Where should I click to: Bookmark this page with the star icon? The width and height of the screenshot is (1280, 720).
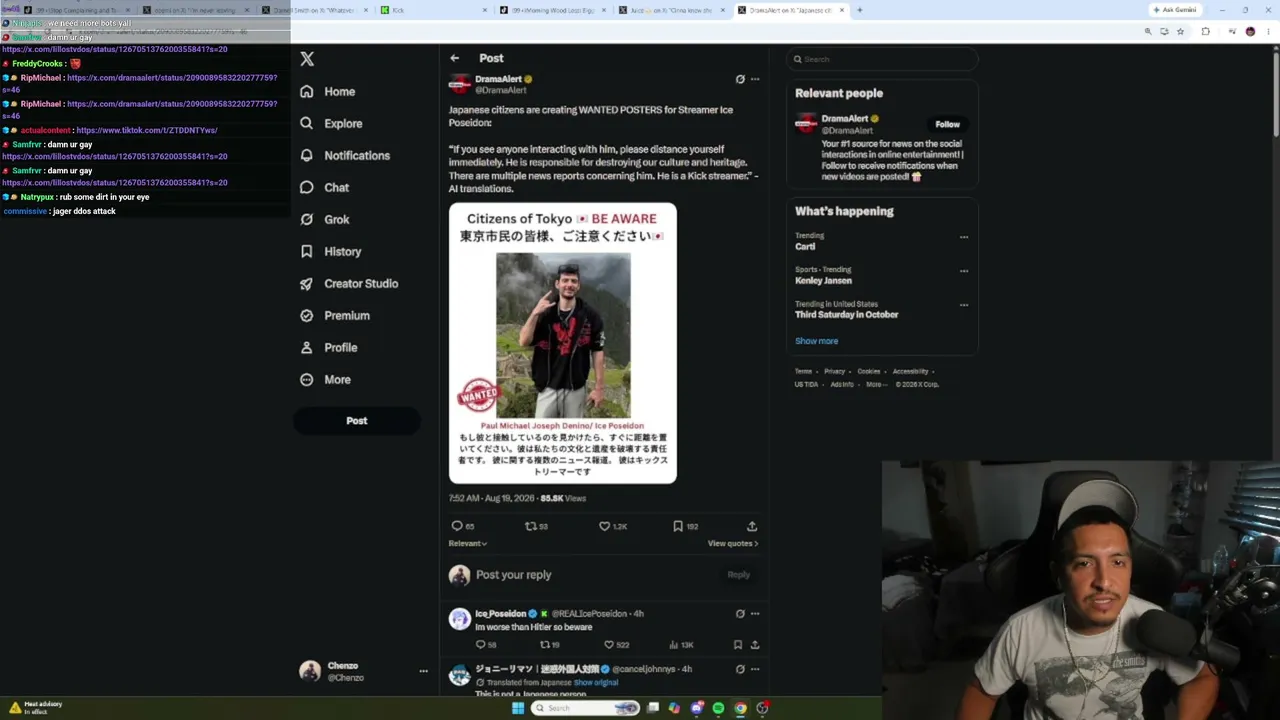pyautogui.click(x=1180, y=31)
